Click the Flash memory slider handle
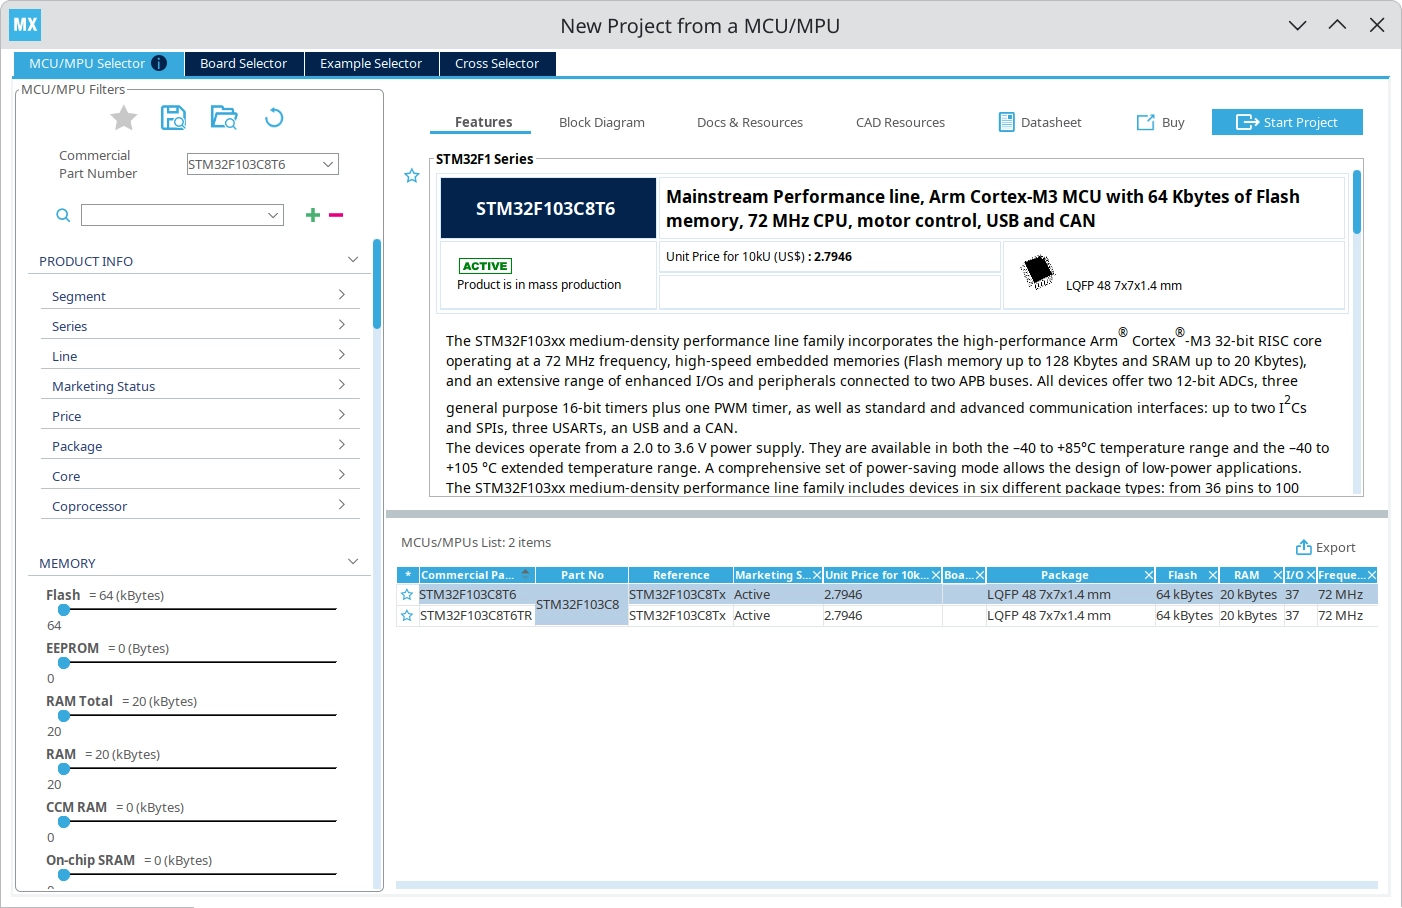The height and width of the screenshot is (908, 1402). 64,609
